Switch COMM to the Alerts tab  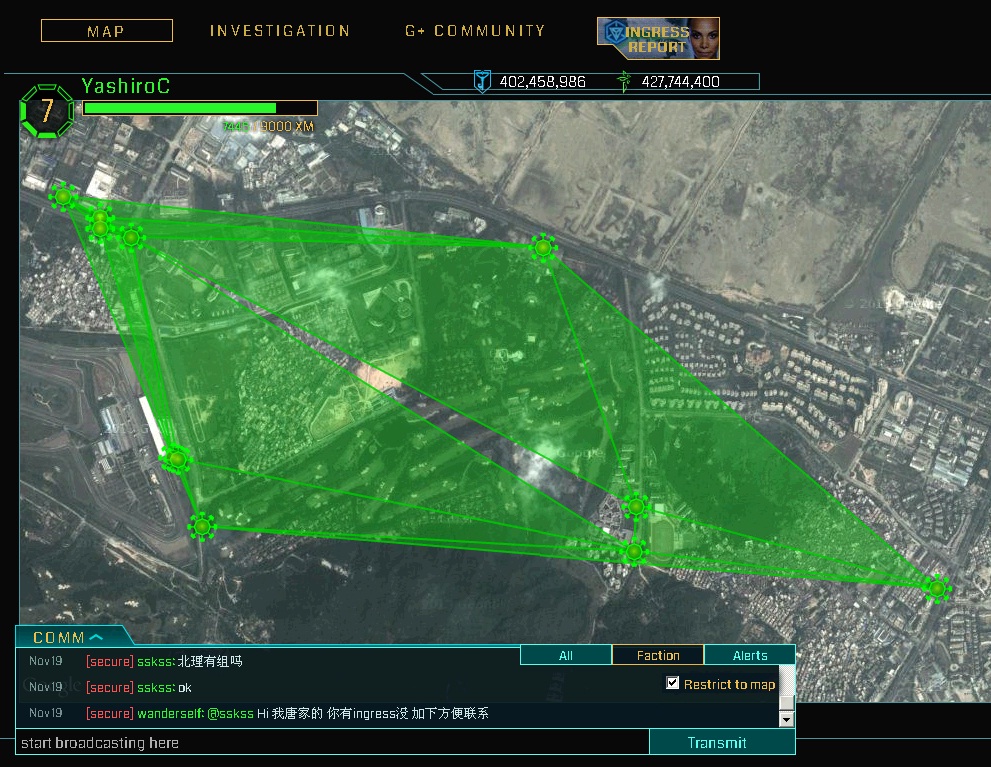[x=750, y=655]
